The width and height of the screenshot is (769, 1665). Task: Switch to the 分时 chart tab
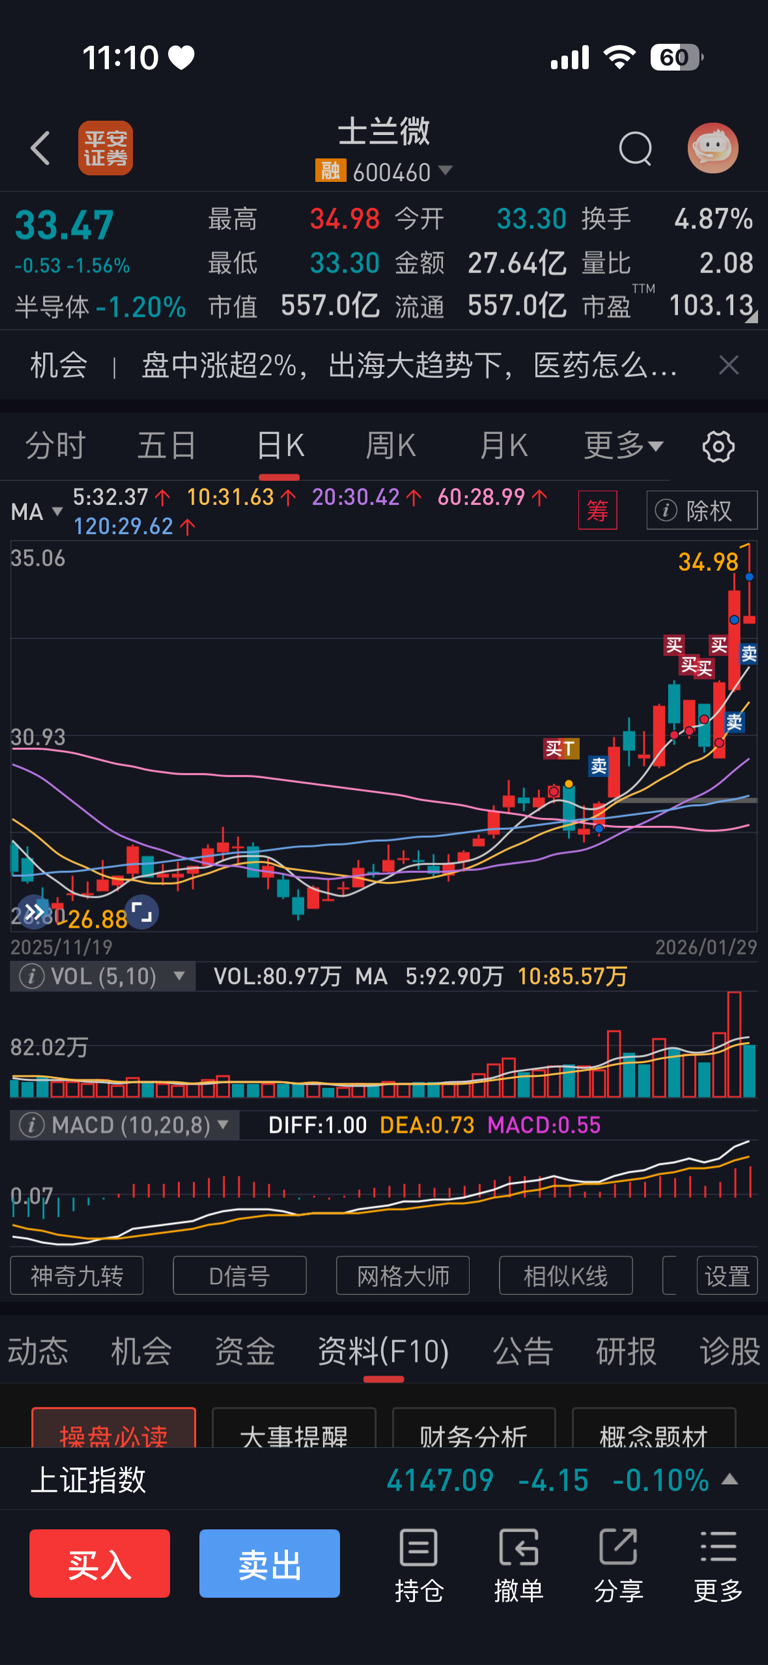point(55,446)
